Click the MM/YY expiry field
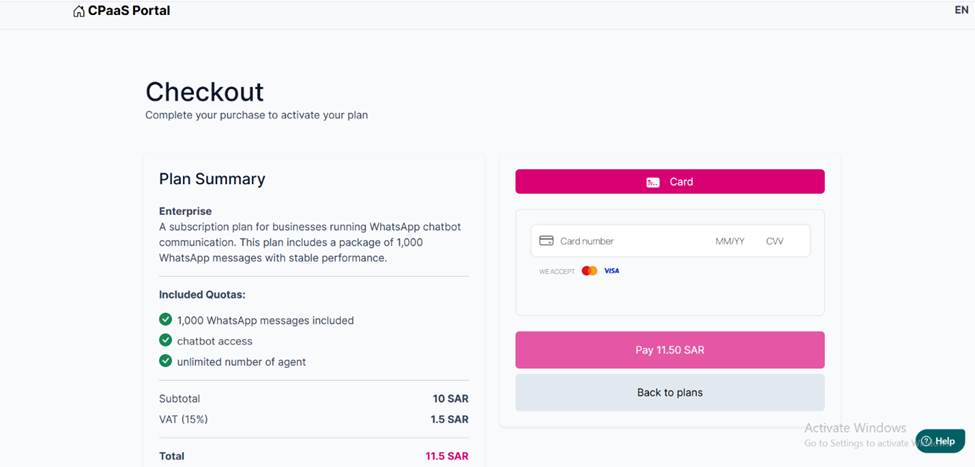 click(x=730, y=241)
